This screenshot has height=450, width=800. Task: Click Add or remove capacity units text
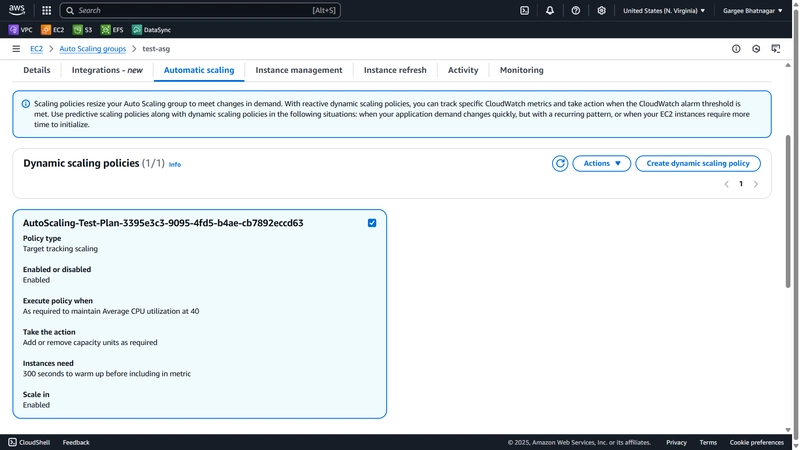[x=90, y=342]
